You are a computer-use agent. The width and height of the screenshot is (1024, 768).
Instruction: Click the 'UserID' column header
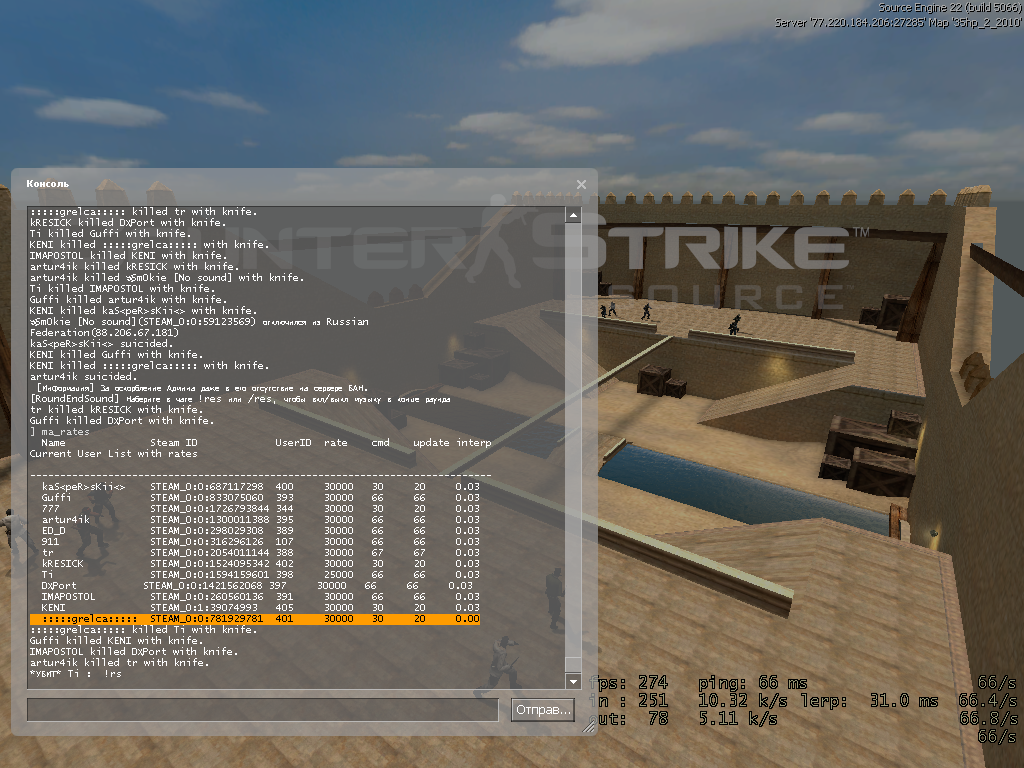pos(293,443)
